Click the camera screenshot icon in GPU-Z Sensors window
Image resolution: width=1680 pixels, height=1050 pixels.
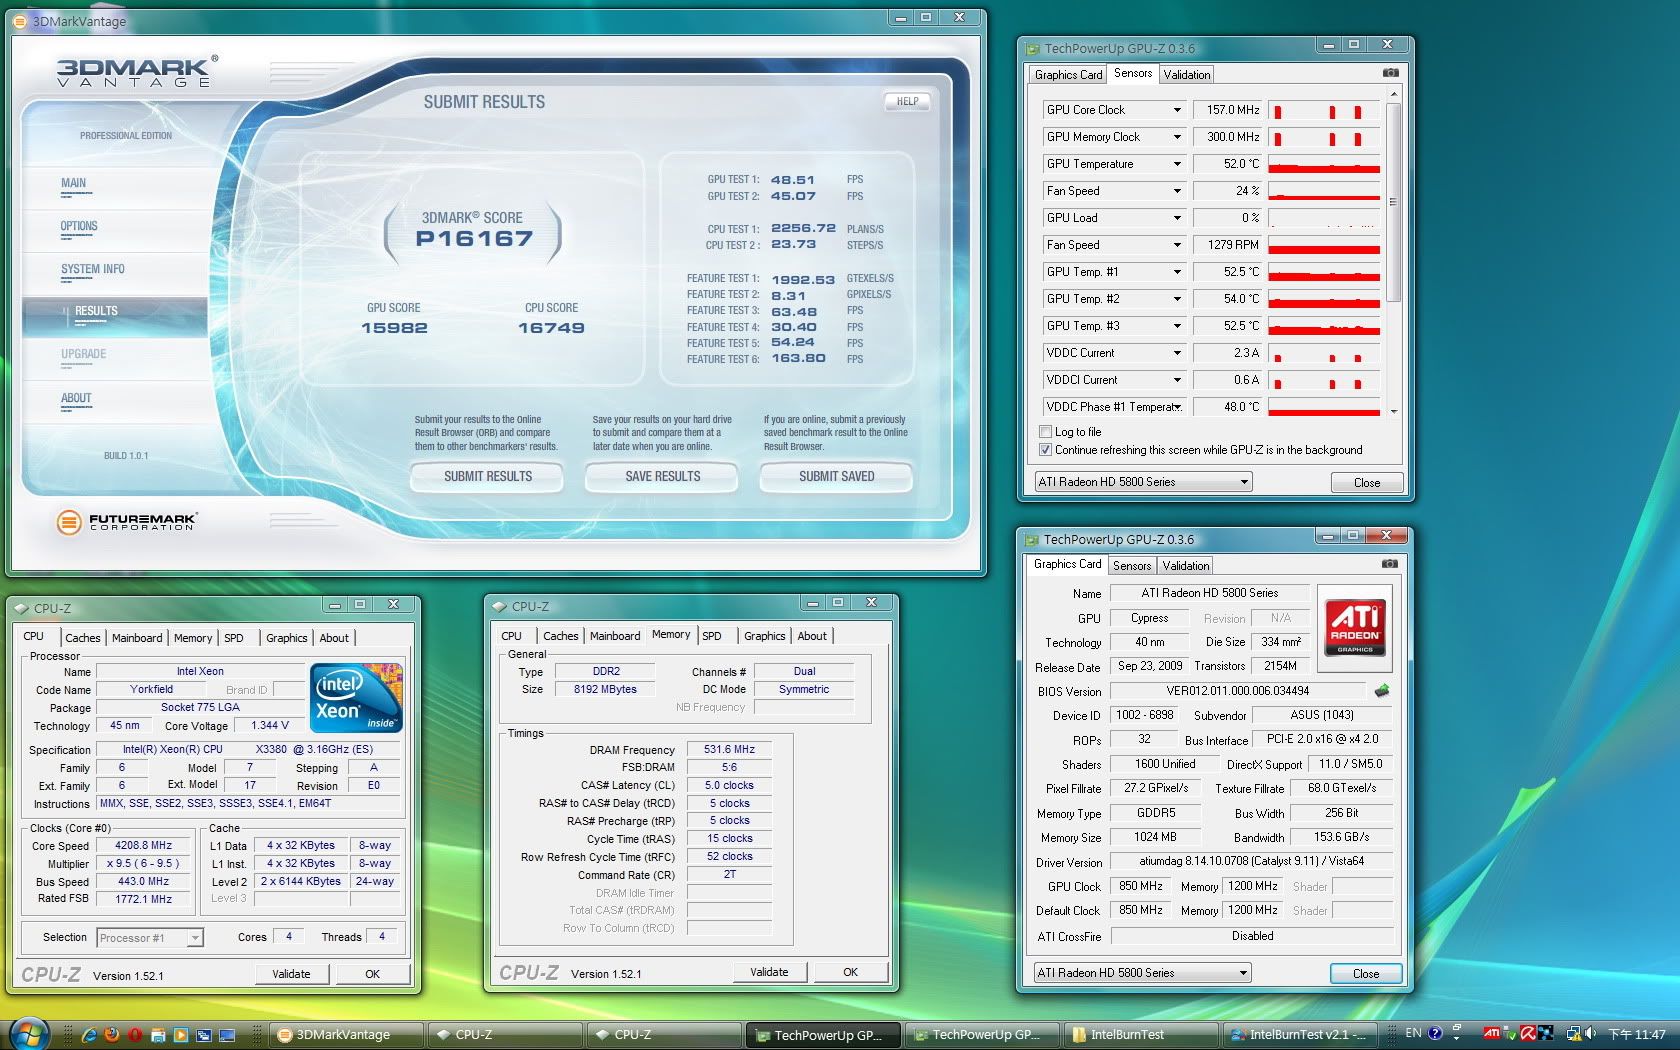pos(1390,73)
